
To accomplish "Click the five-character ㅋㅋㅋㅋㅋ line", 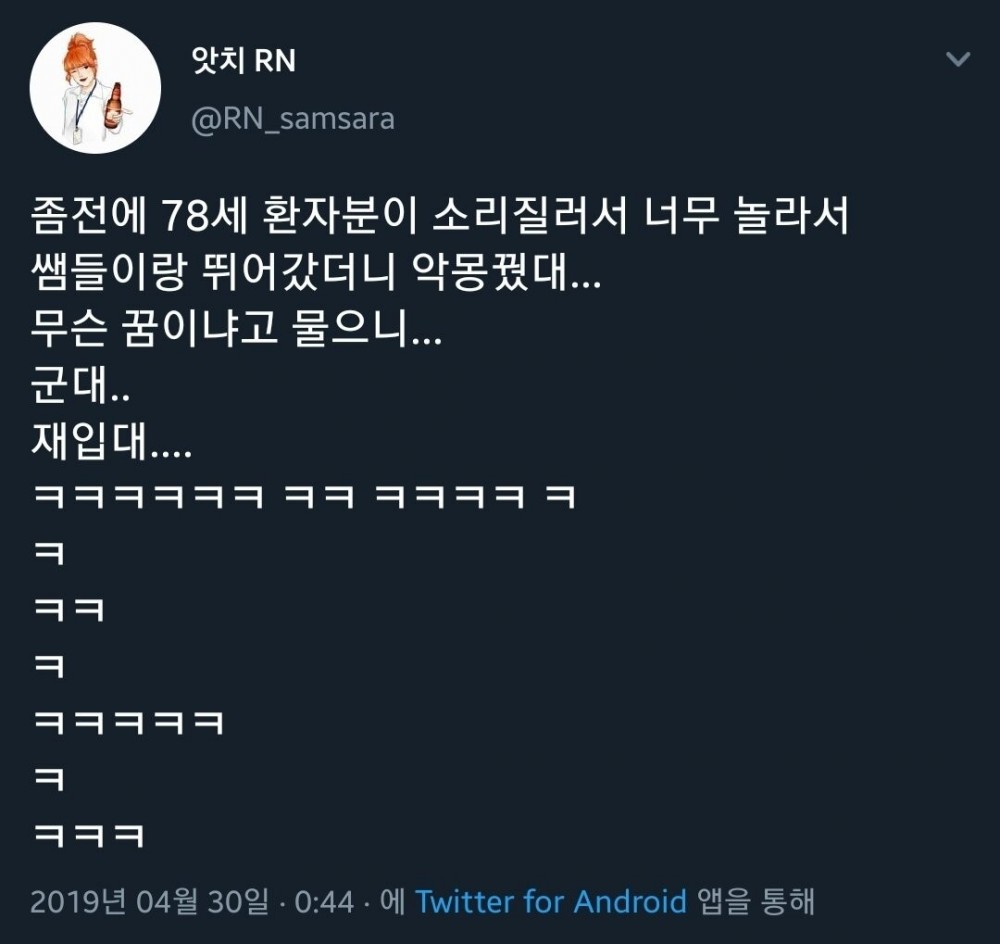I will (x=128, y=723).
